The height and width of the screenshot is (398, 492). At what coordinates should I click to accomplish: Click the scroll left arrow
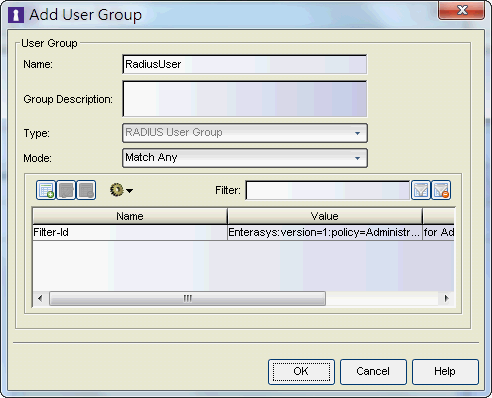40,298
